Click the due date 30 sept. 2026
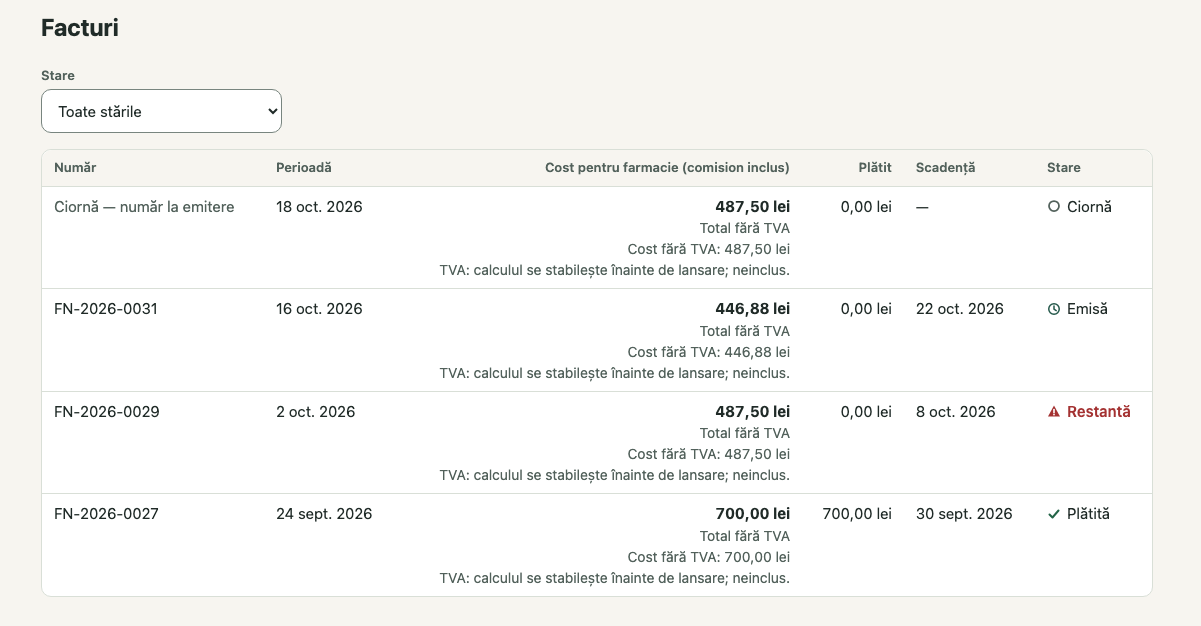This screenshot has height=626, width=1201. click(x=964, y=514)
